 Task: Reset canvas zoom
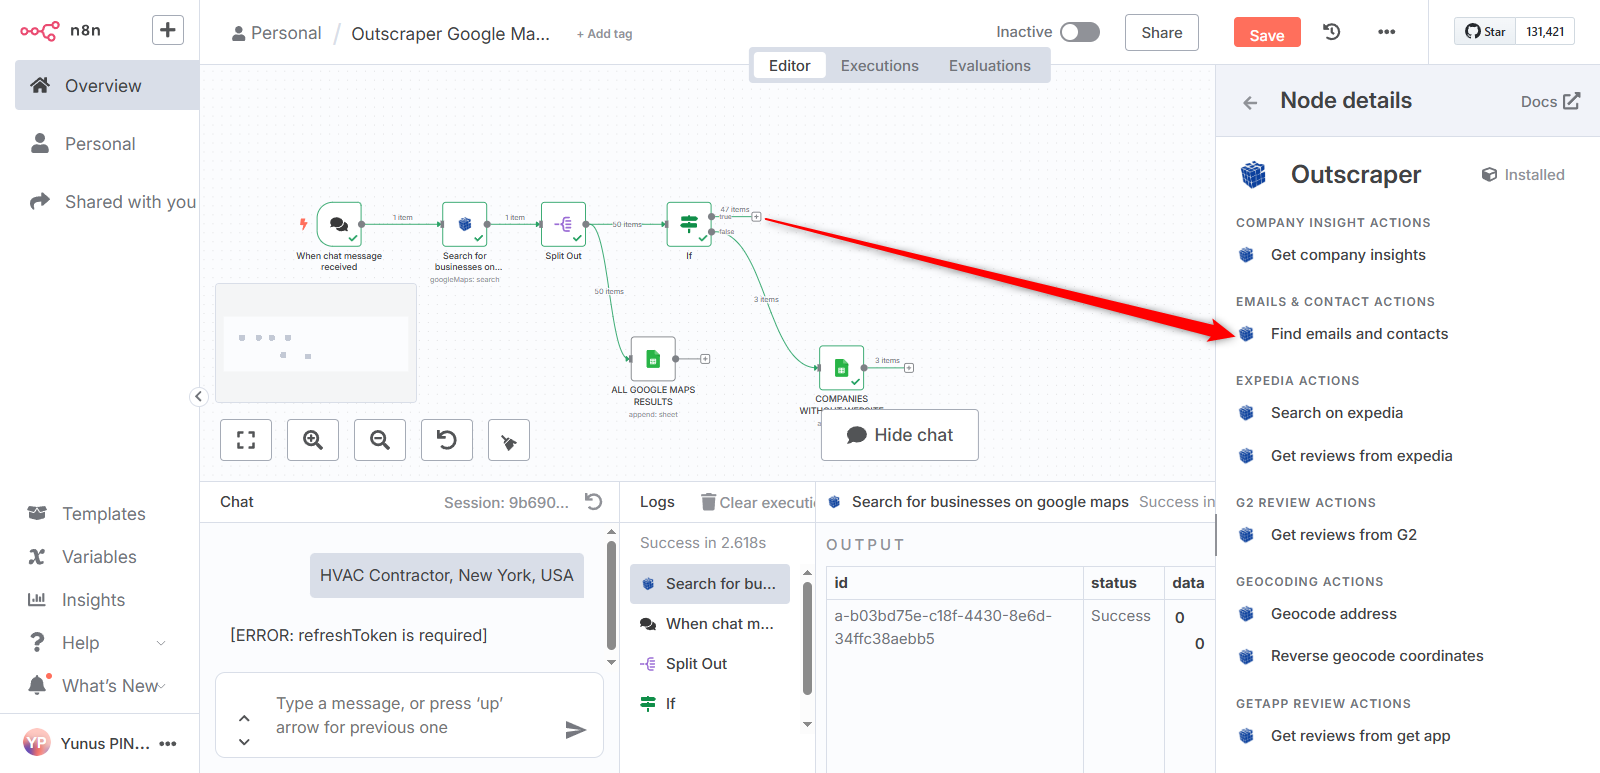[447, 440]
